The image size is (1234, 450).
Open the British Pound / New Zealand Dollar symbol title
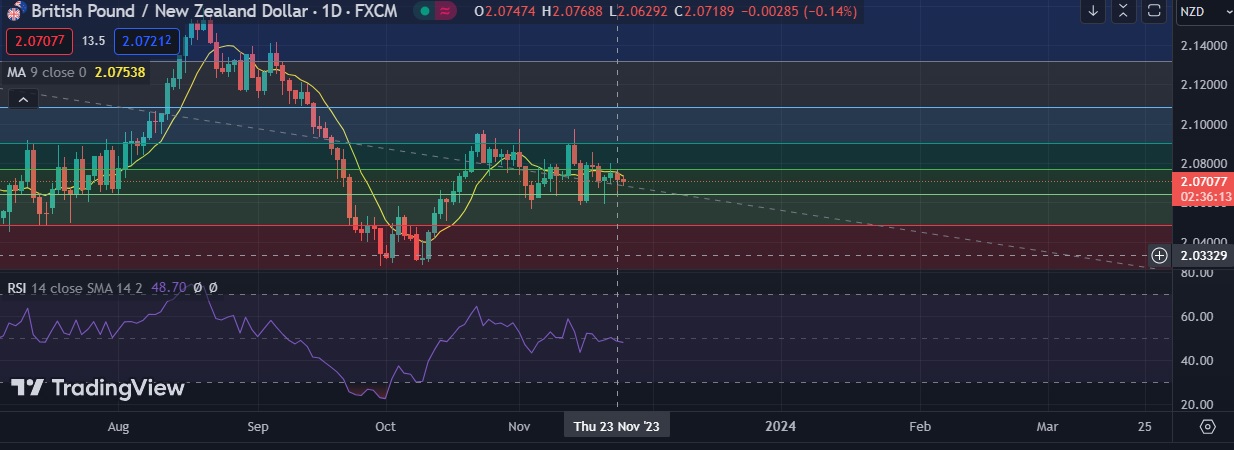(x=213, y=11)
